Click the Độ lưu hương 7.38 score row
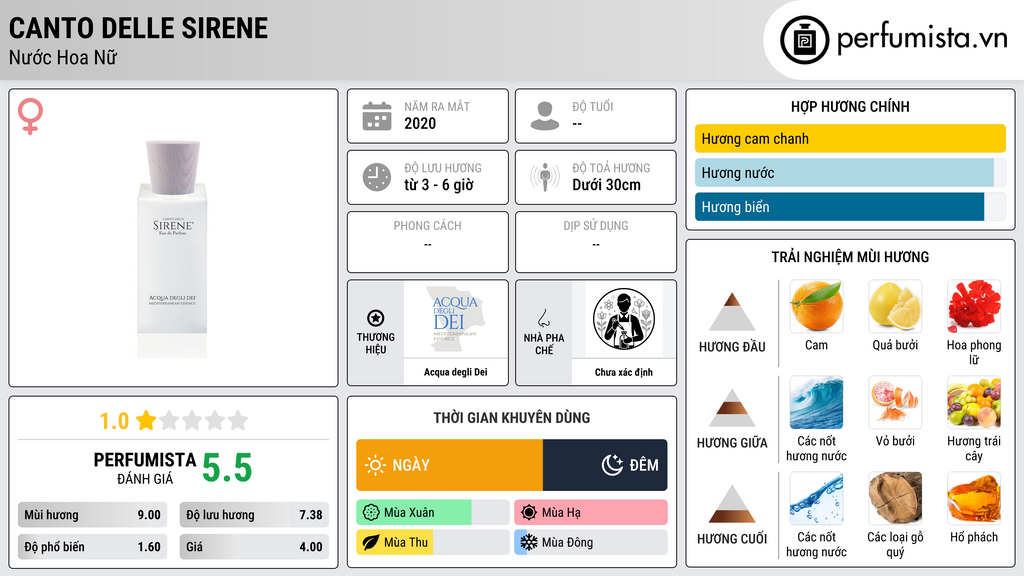The image size is (1024, 576). pyautogui.click(x=254, y=515)
